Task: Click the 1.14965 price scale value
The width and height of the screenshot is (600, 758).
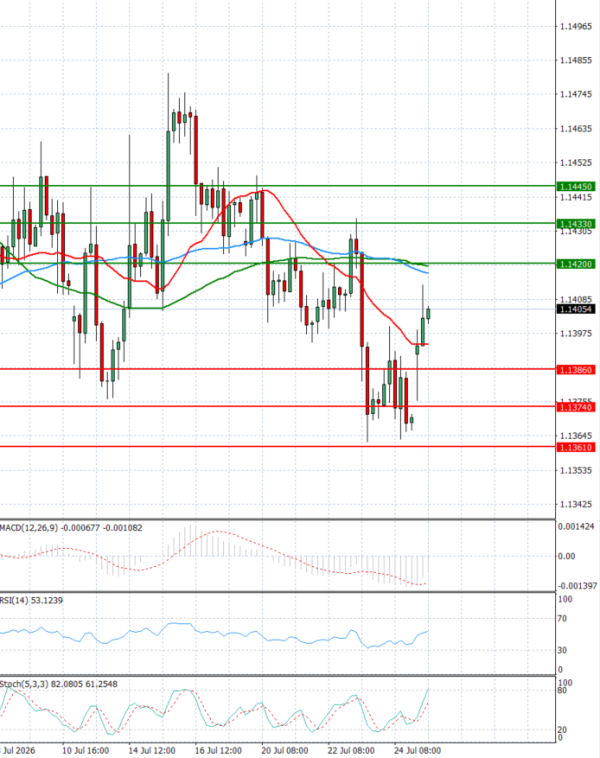Action: point(575,27)
